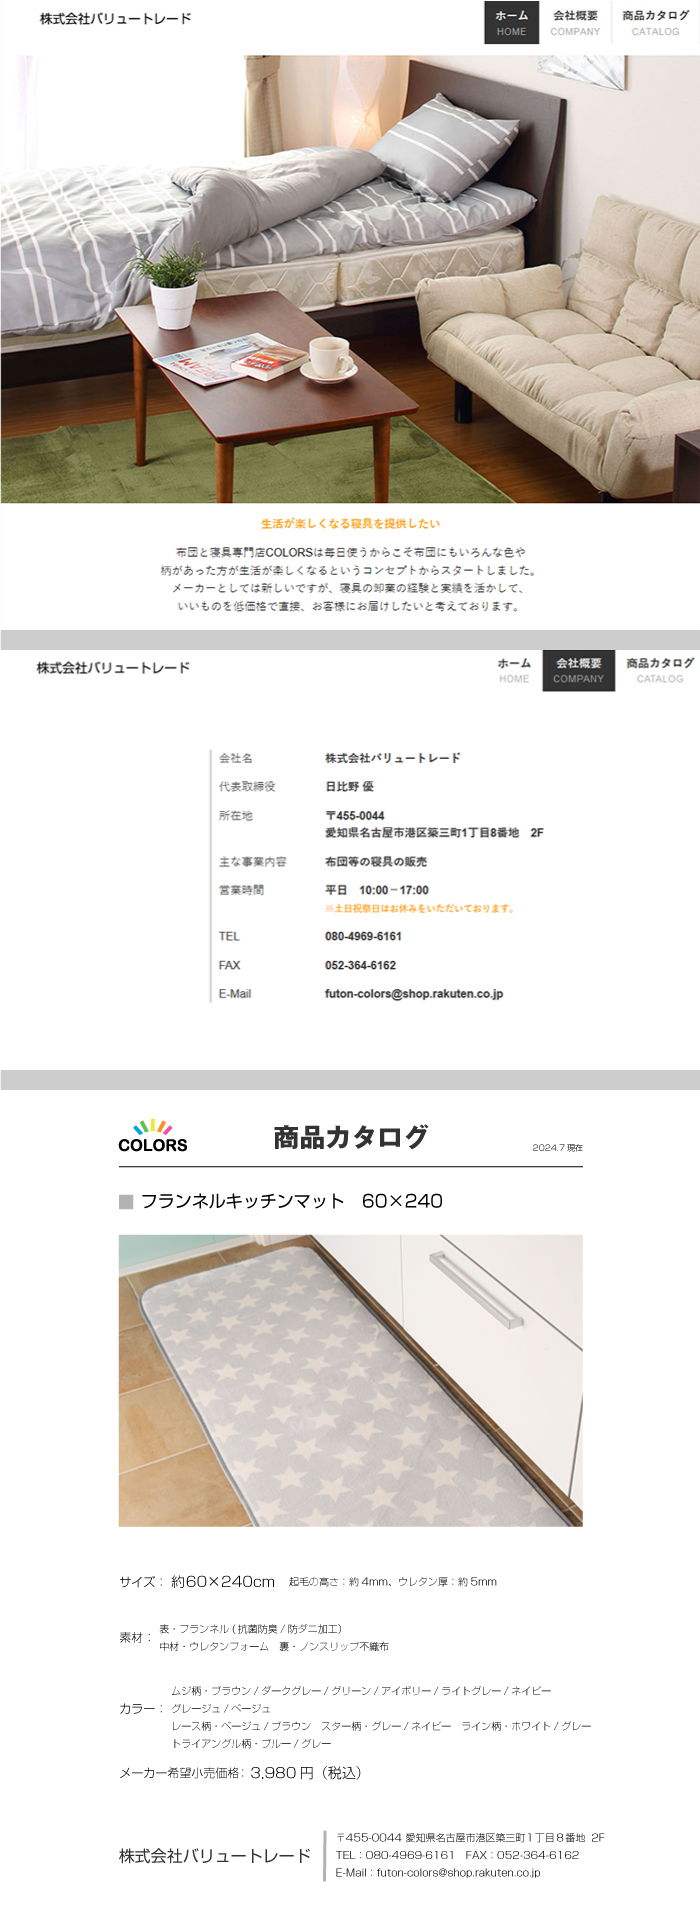This screenshot has width=700, height=1910.
Task: Open 商品カタログ CATALOG in the topmost header
Action: pos(655,23)
